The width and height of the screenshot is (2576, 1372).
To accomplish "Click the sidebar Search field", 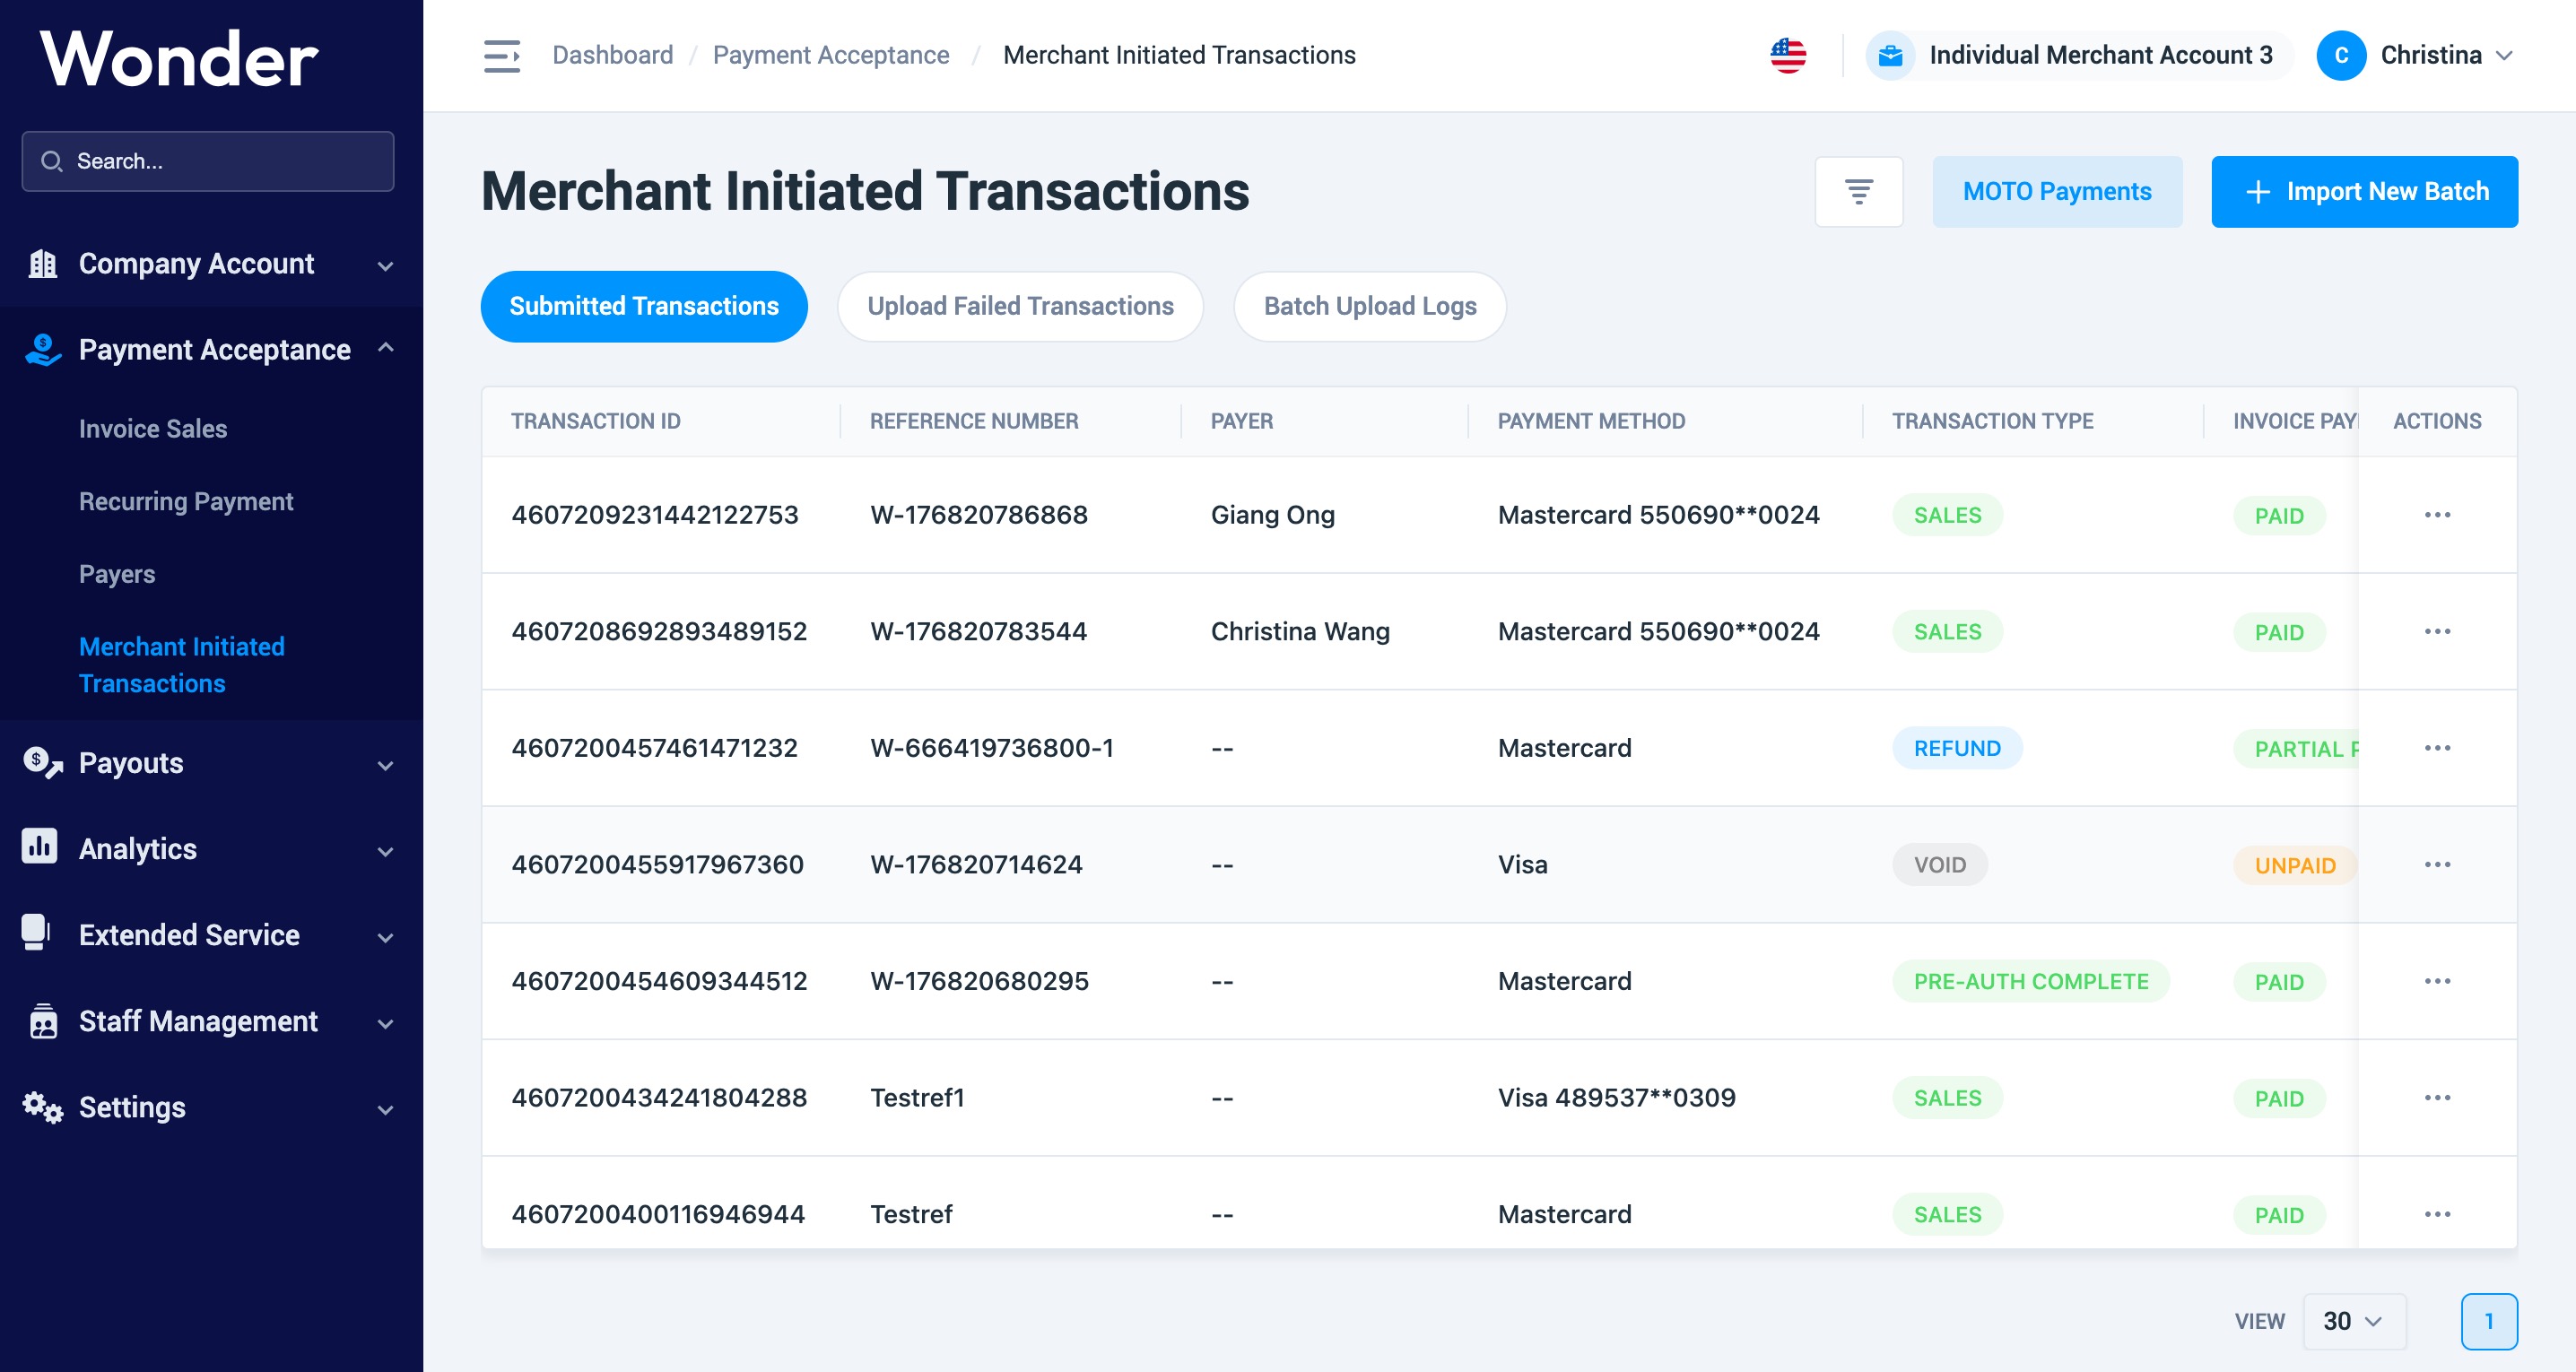I will coord(208,161).
